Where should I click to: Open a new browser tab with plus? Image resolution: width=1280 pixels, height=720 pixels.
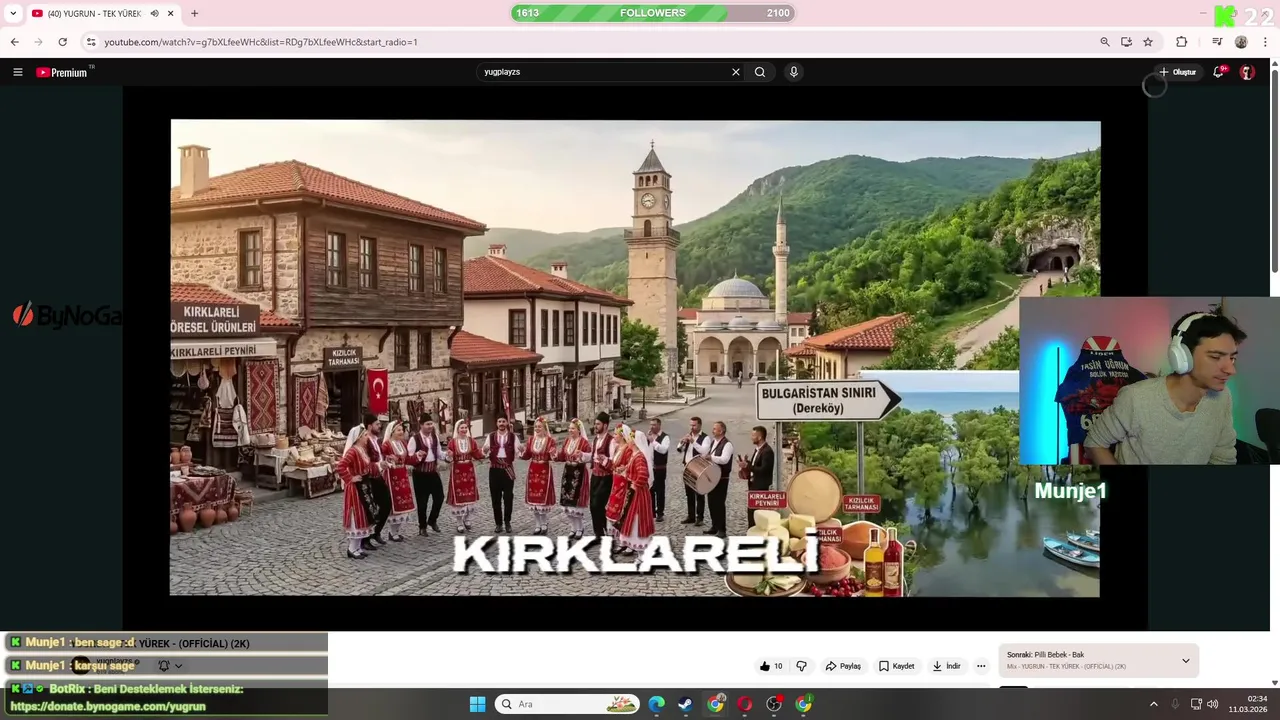pyautogui.click(x=194, y=13)
